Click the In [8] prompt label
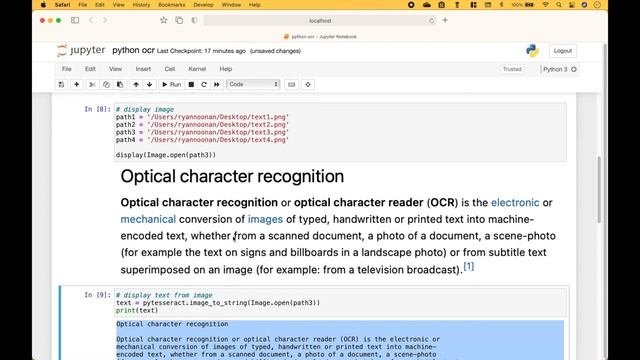640x360 pixels. (97, 109)
